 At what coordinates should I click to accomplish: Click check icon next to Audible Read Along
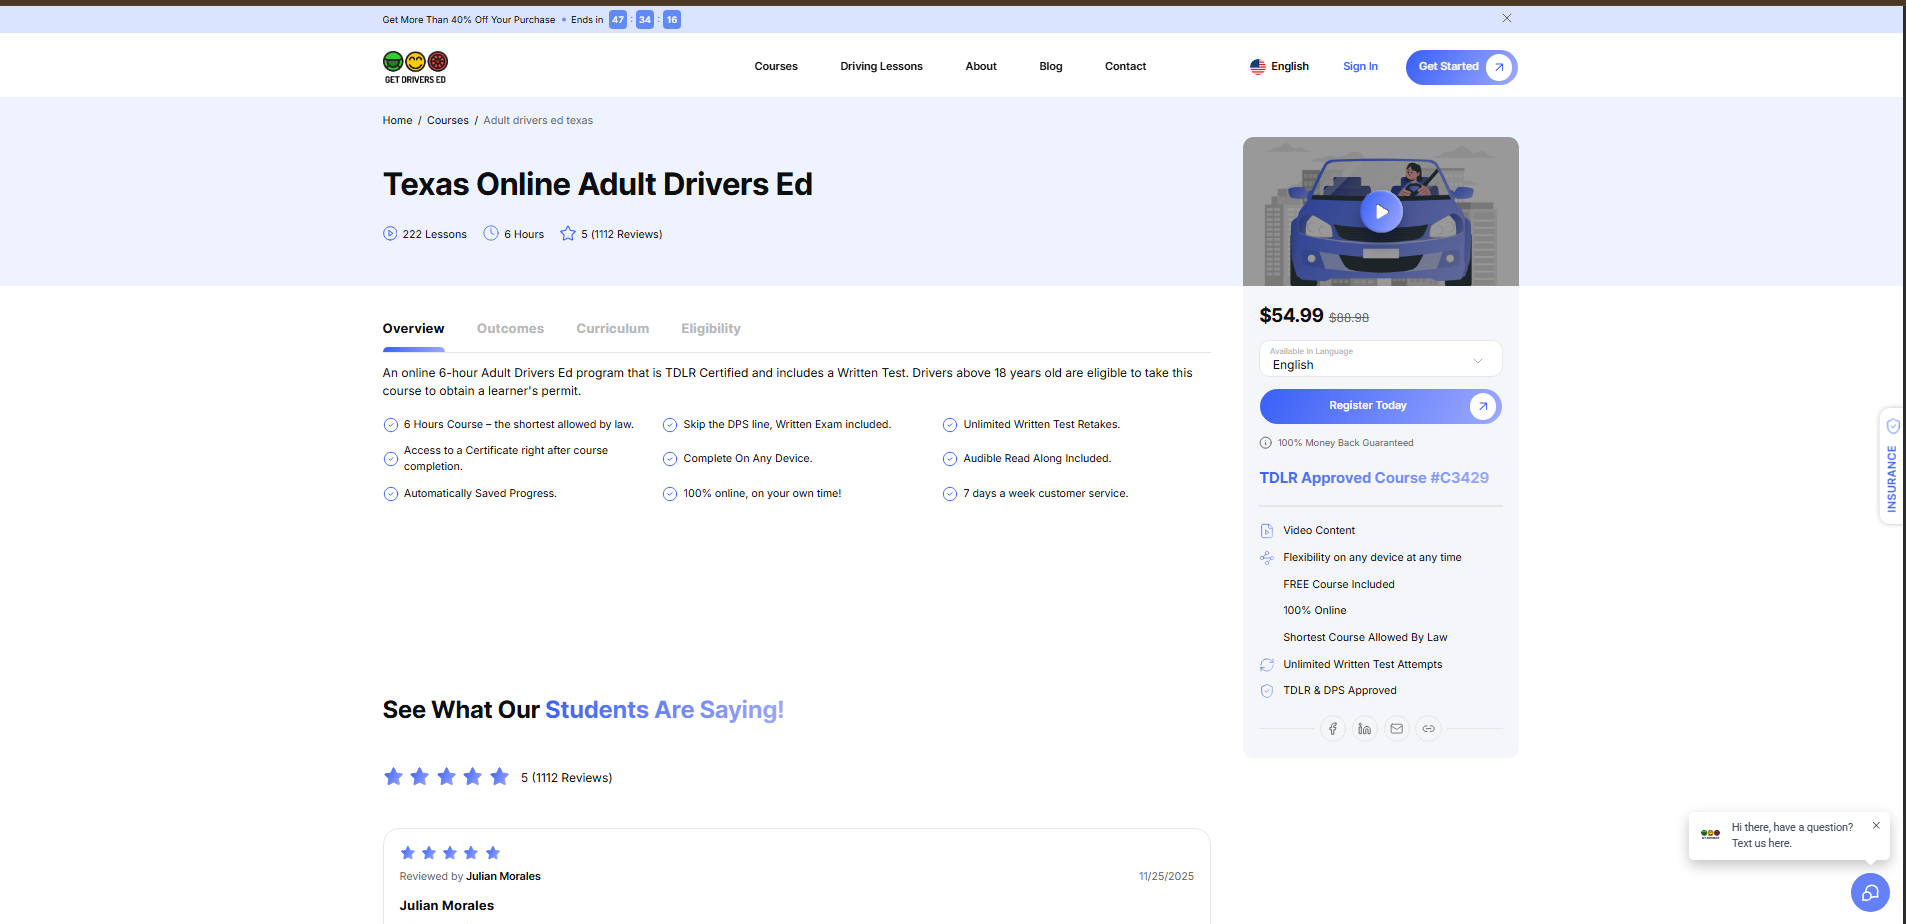pos(950,459)
